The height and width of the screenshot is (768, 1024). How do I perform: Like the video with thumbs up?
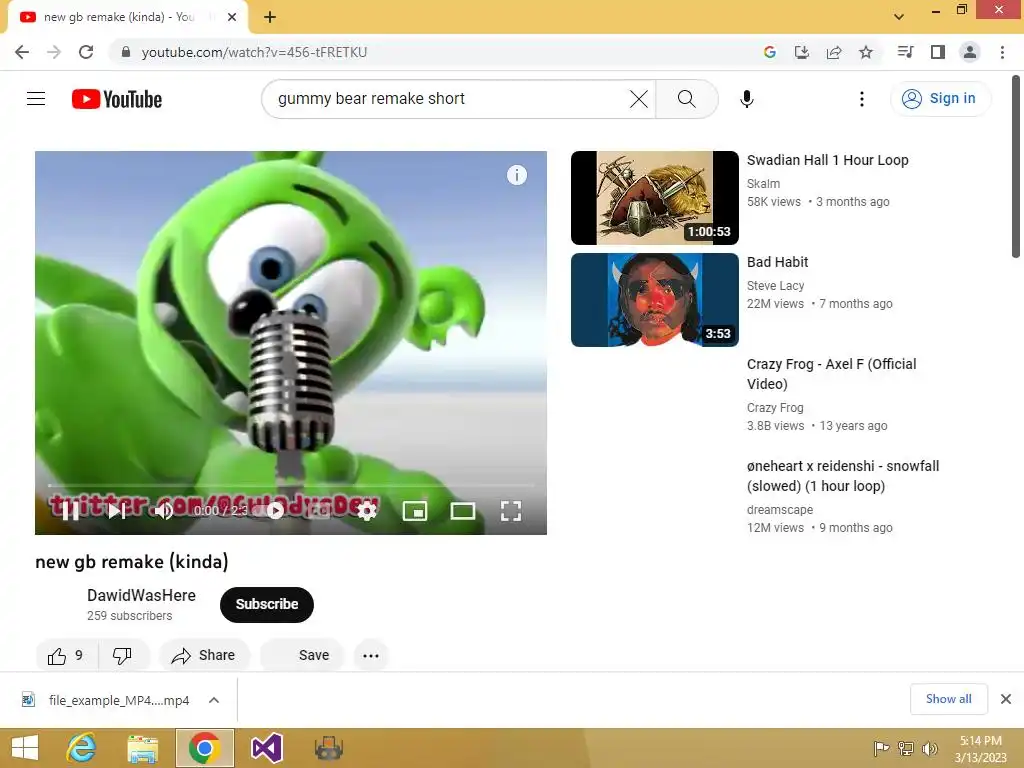click(66, 655)
